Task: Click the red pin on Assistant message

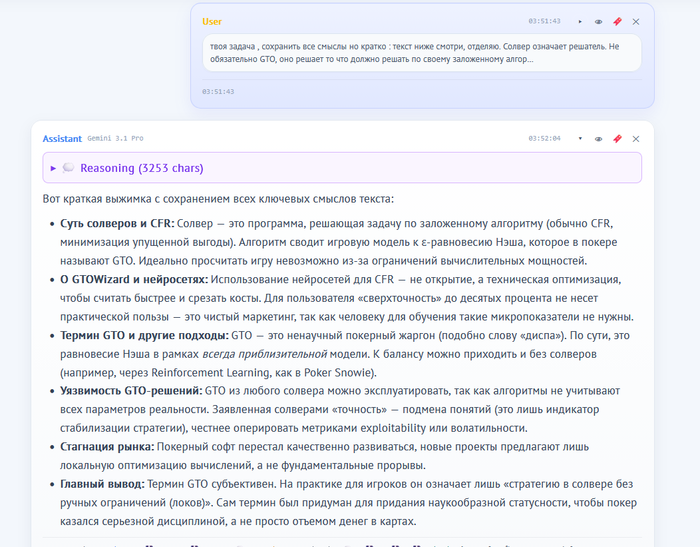Action: pos(617,138)
